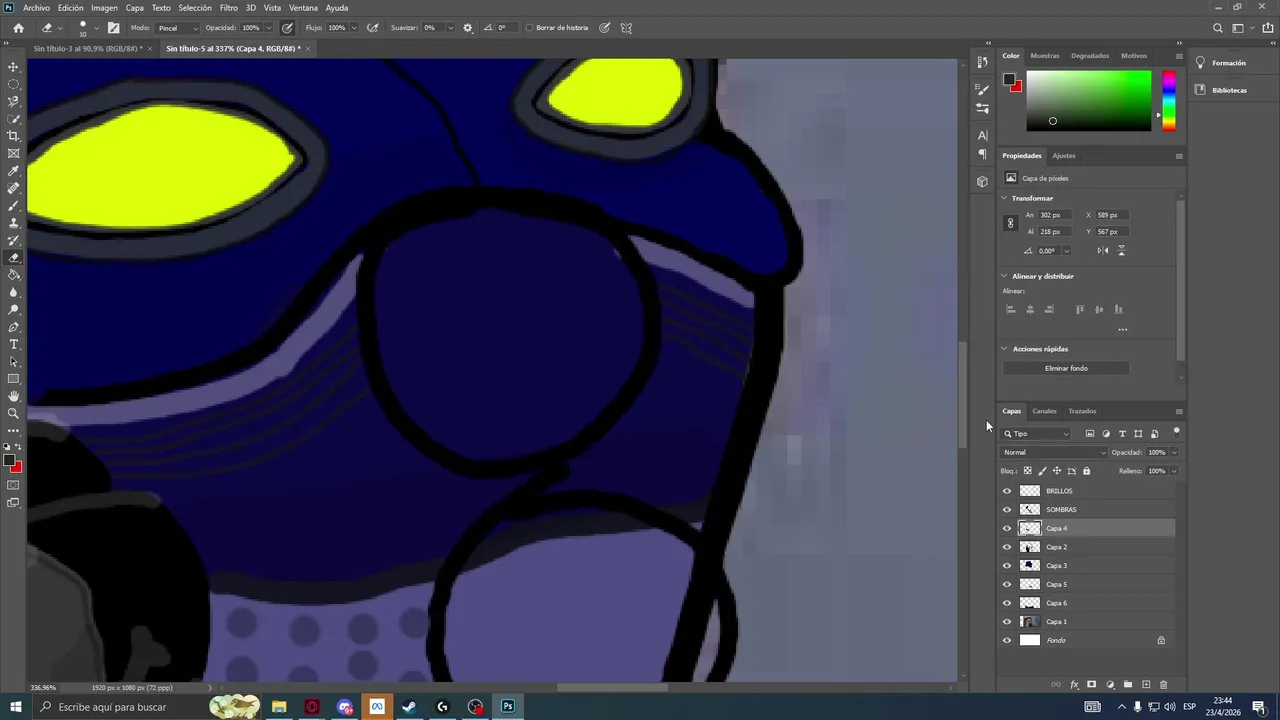Toggle visibility of Capa 2
The width and height of the screenshot is (1280, 720).
pyautogui.click(x=1007, y=547)
